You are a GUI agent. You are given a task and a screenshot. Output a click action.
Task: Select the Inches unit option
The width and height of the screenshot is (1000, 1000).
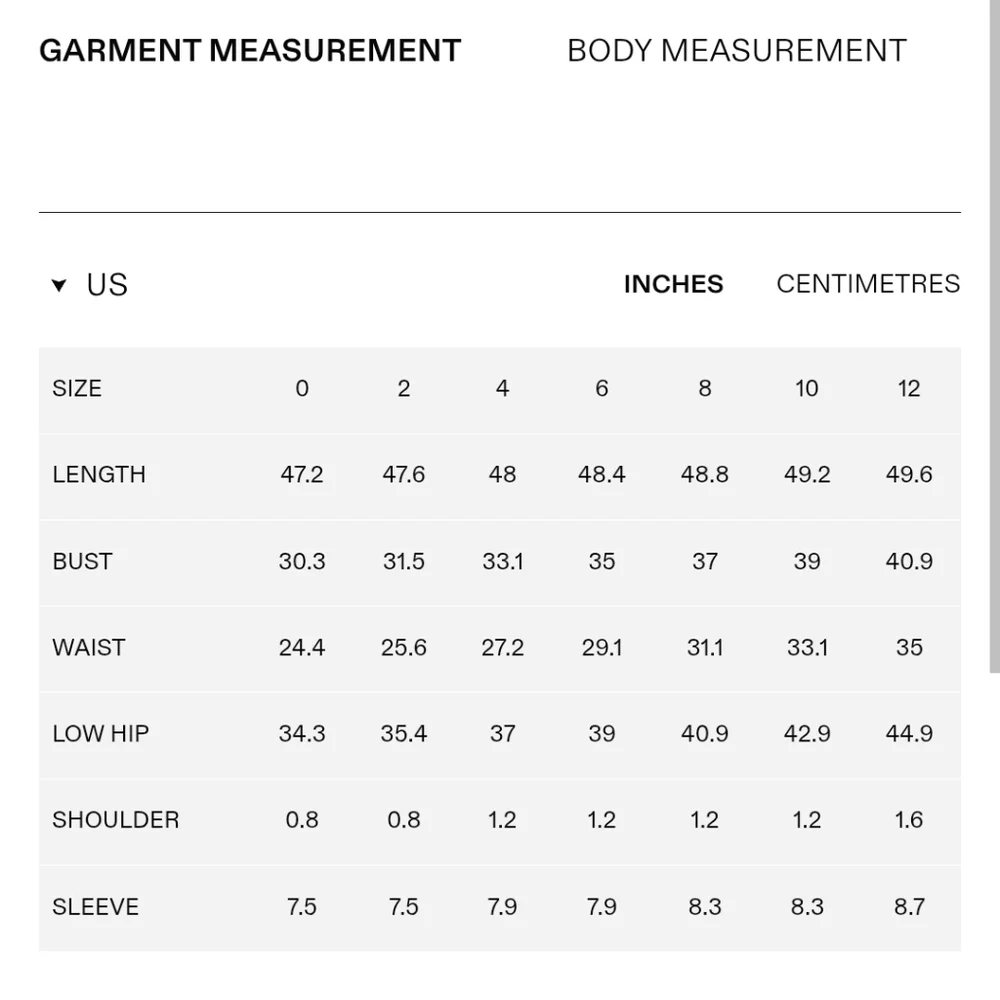coord(673,285)
